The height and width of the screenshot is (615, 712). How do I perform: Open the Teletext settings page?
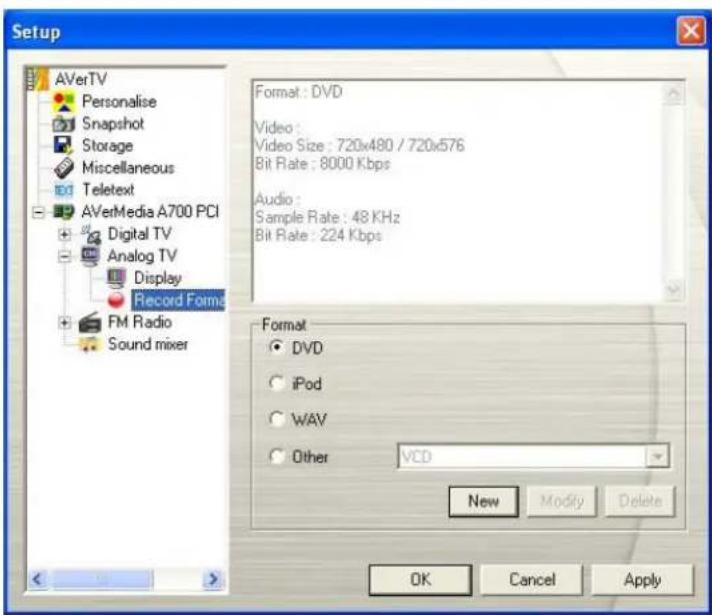(x=108, y=189)
